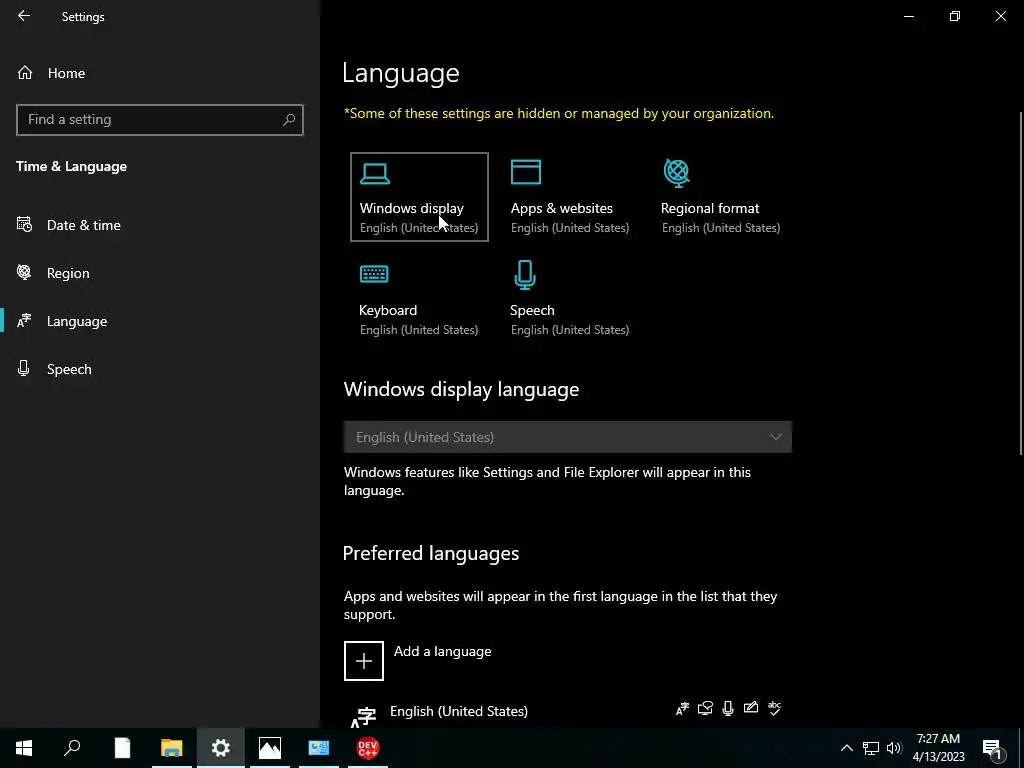Open the notification center icon
Image resolution: width=1024 pixels, height=768 pixels.
[993, 748]
